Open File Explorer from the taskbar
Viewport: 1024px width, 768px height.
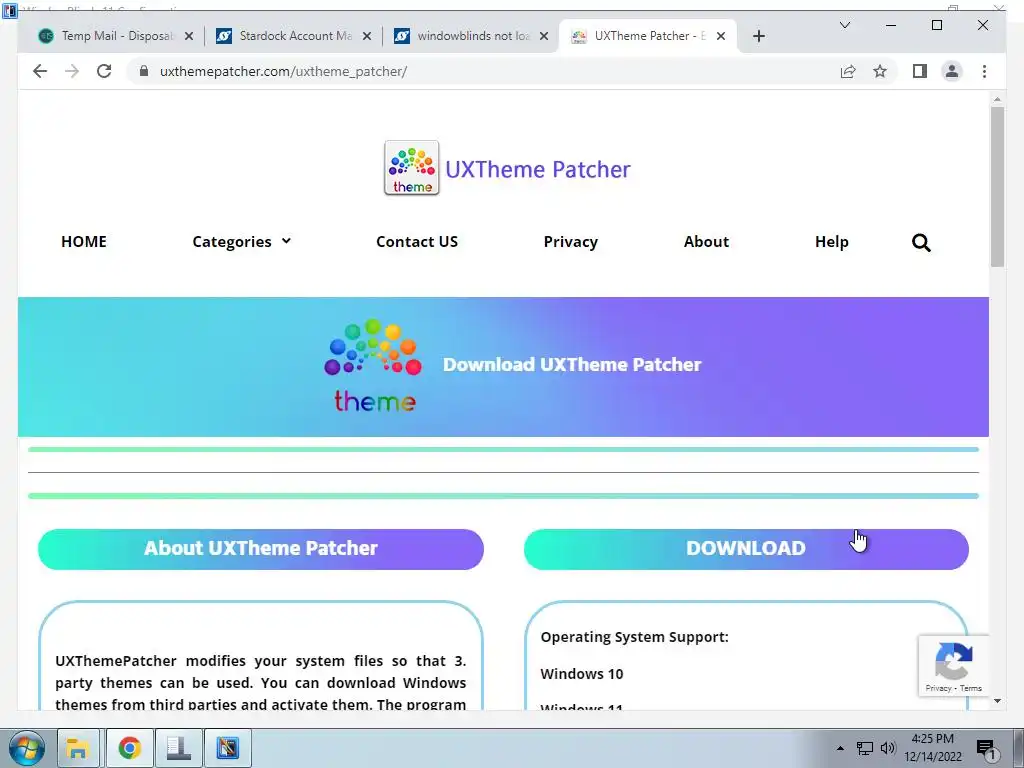(78, 748)
